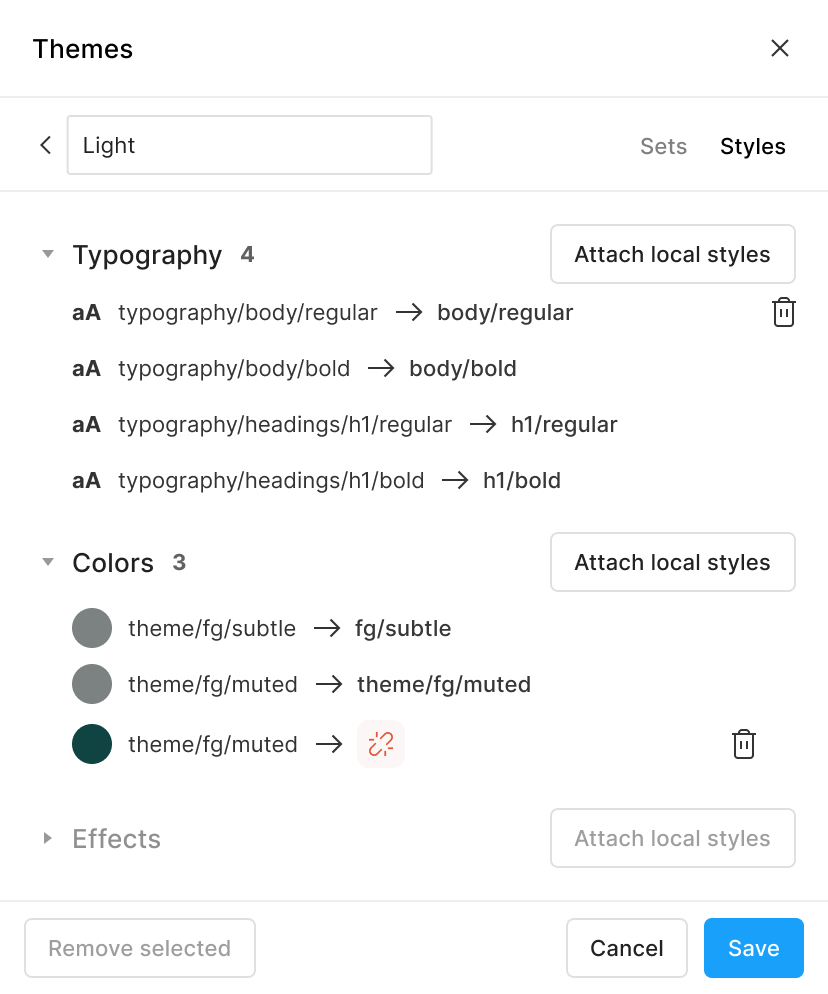Click the aA icon beside typography/headings/h1/regular
The image size is (828, 994).
click(x=86, y=424)
